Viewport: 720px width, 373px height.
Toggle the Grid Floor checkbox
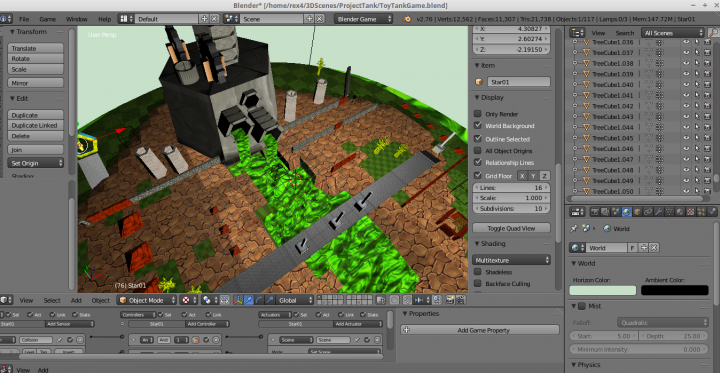coord(478,175)
